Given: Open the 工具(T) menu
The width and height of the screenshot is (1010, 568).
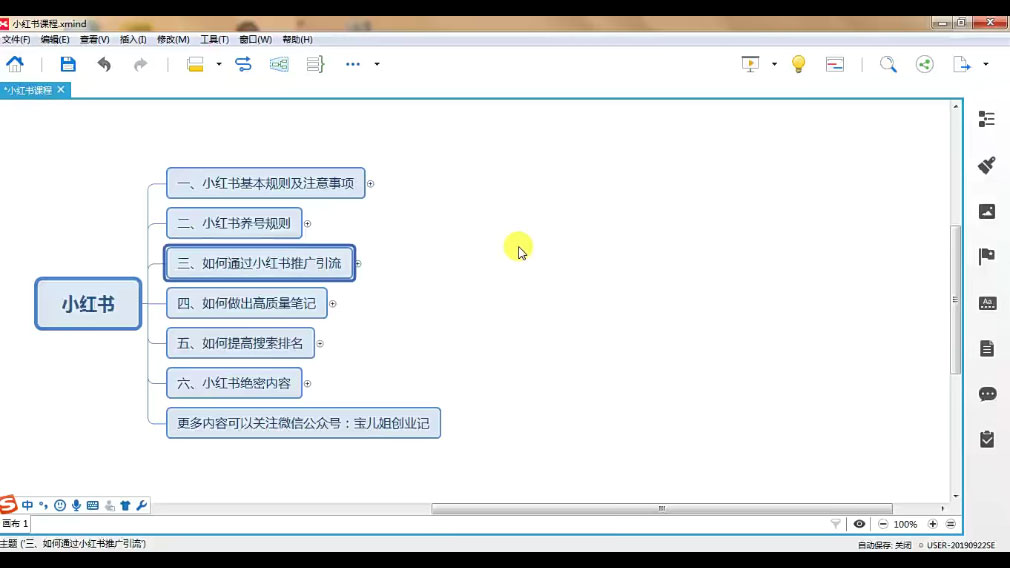Looking at the screenshot, I should 214,39.
